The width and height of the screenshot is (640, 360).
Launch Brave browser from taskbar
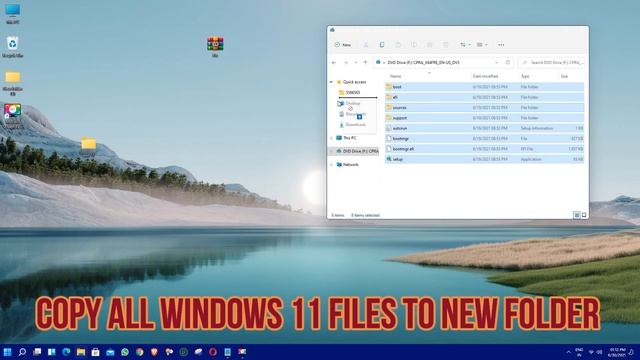[154, 352]
